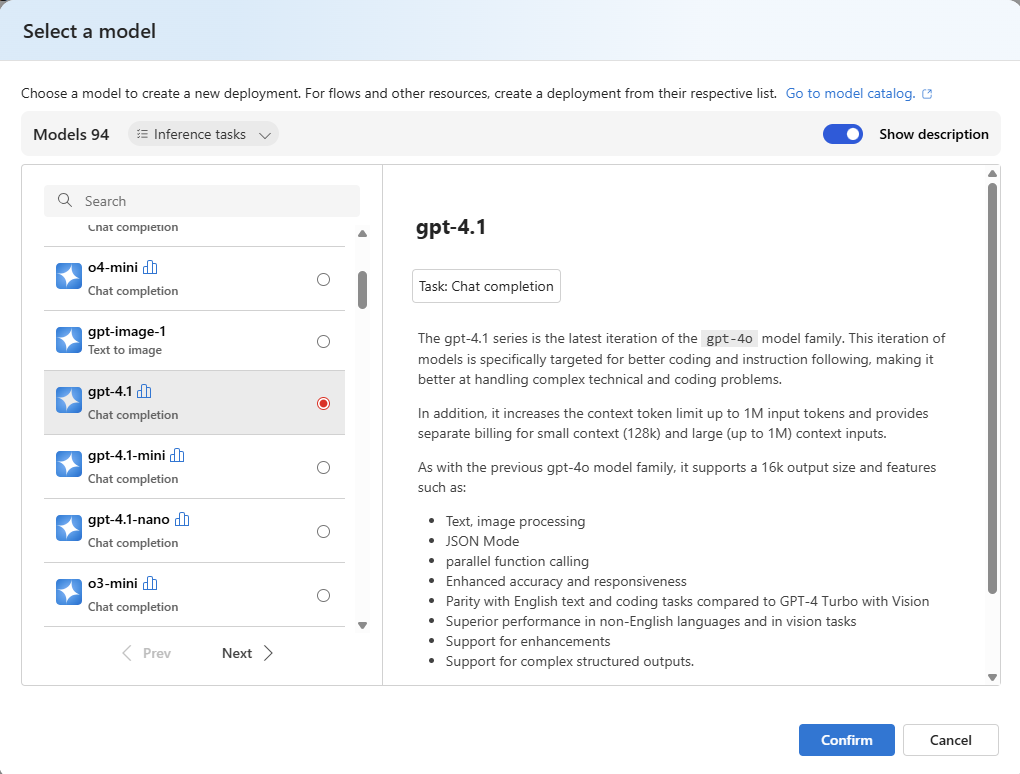Click the benchmark chart icon beside o4-mini
The height and width of the screenshot is (774, 1020).
click(x=150, y=267)
